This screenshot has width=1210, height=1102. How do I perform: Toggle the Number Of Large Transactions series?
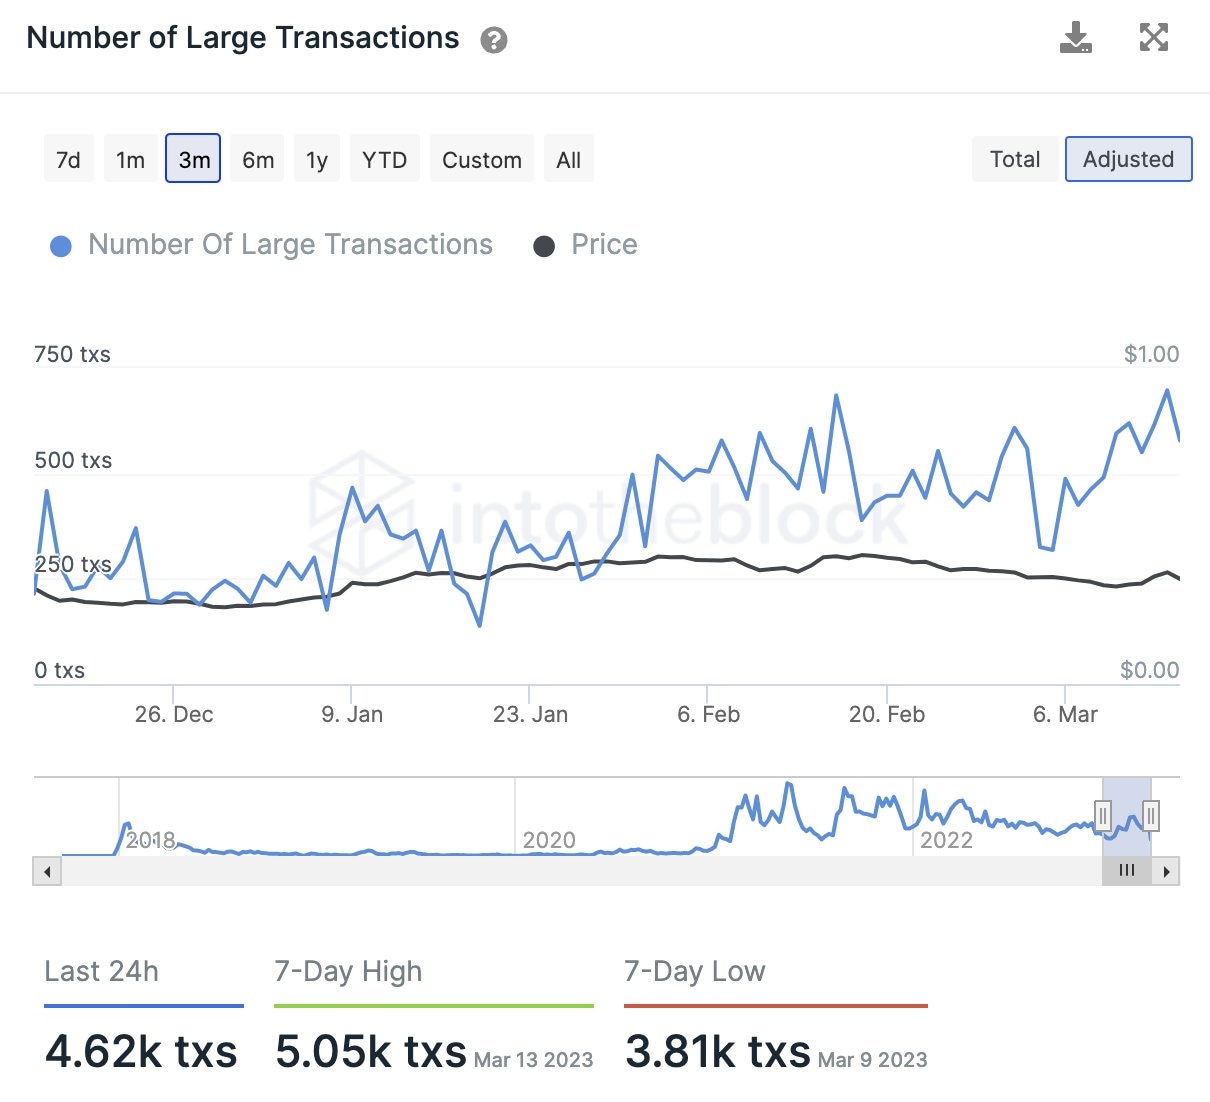[289, 245]
